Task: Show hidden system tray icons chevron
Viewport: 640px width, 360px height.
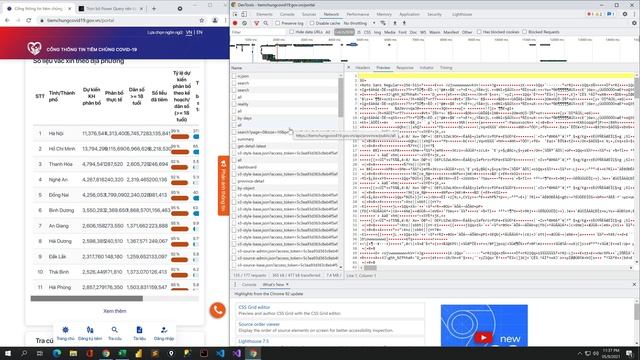Action: (x=580, y=353)
